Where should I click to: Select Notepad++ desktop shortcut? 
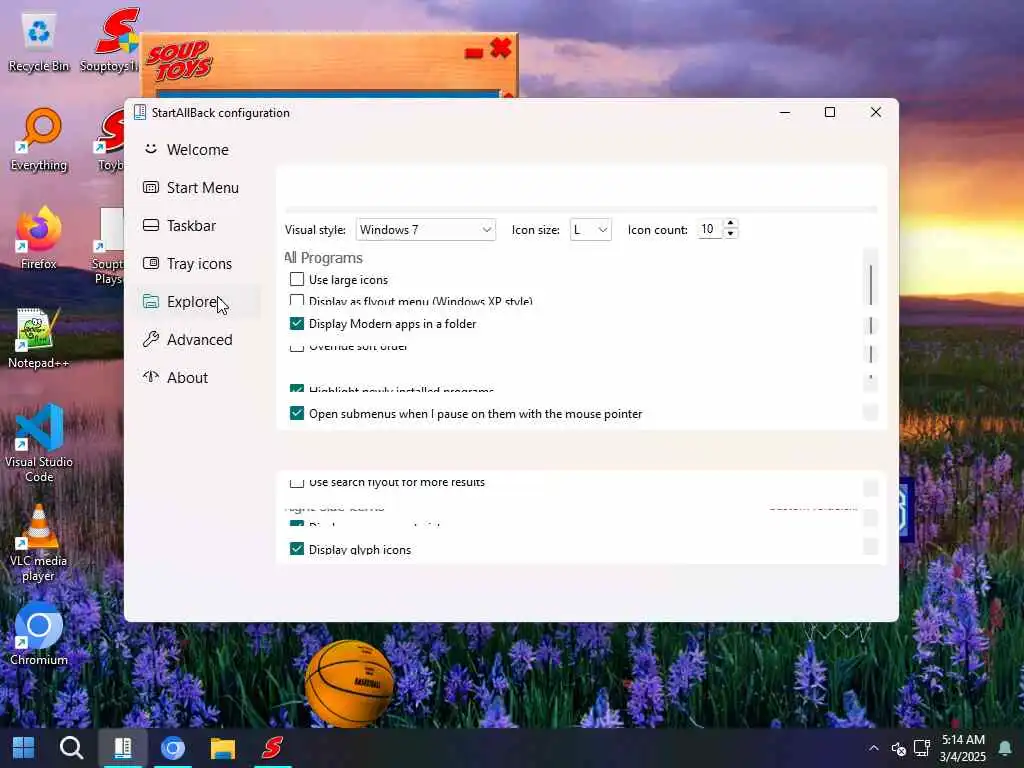39,338
